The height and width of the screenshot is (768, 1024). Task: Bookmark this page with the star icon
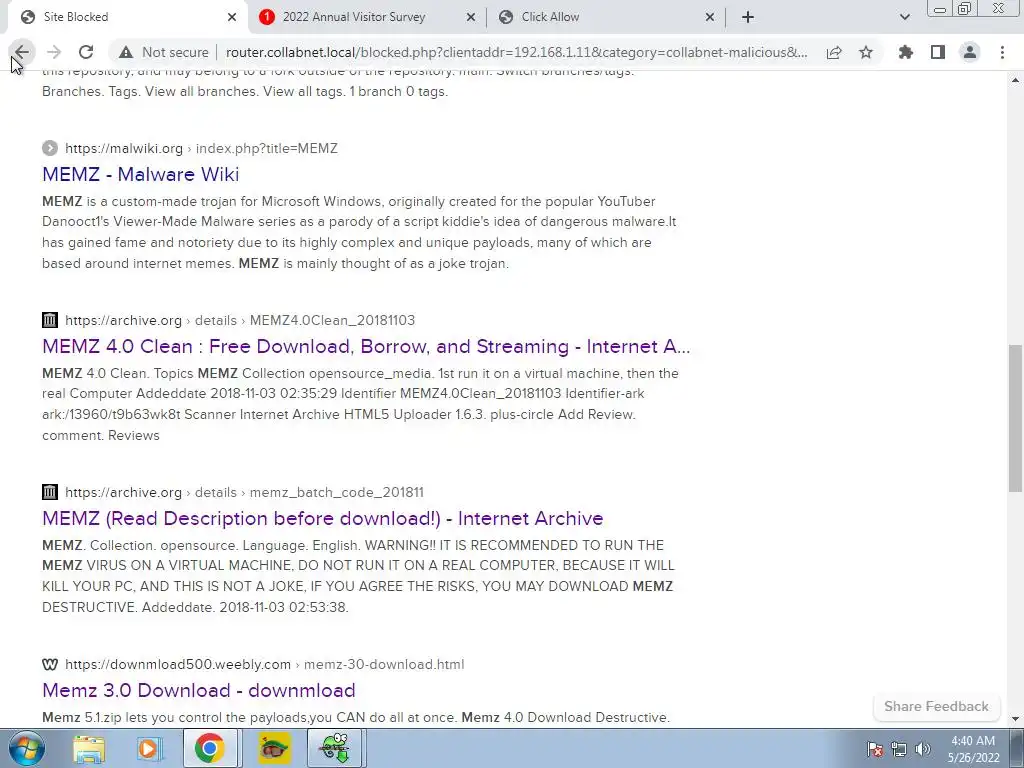pos(866,52)
